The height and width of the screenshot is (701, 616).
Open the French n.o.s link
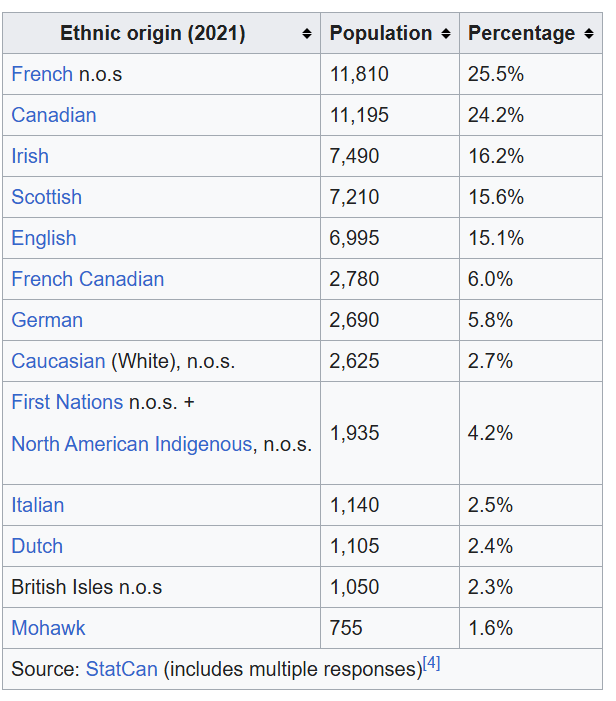42,74
